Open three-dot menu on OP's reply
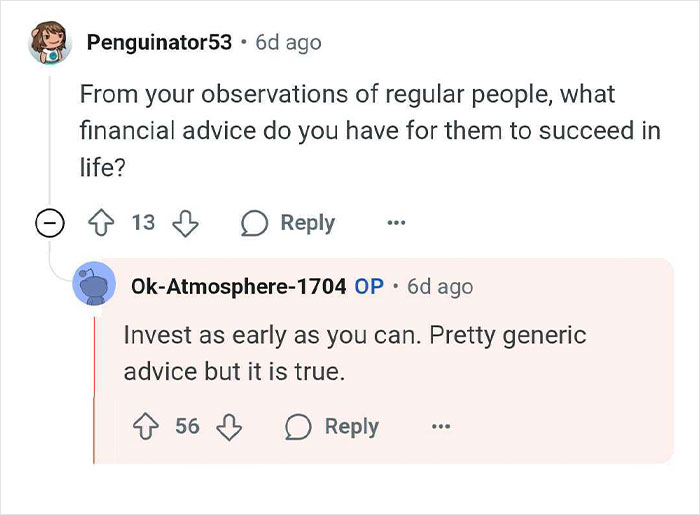 441,427
